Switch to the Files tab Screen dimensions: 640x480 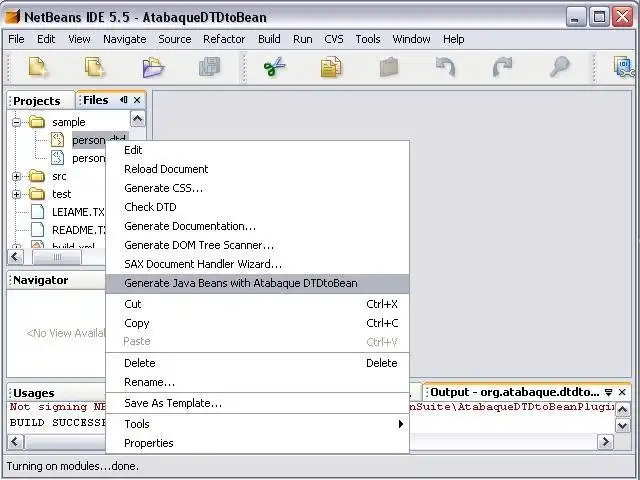tap(96, 100)
